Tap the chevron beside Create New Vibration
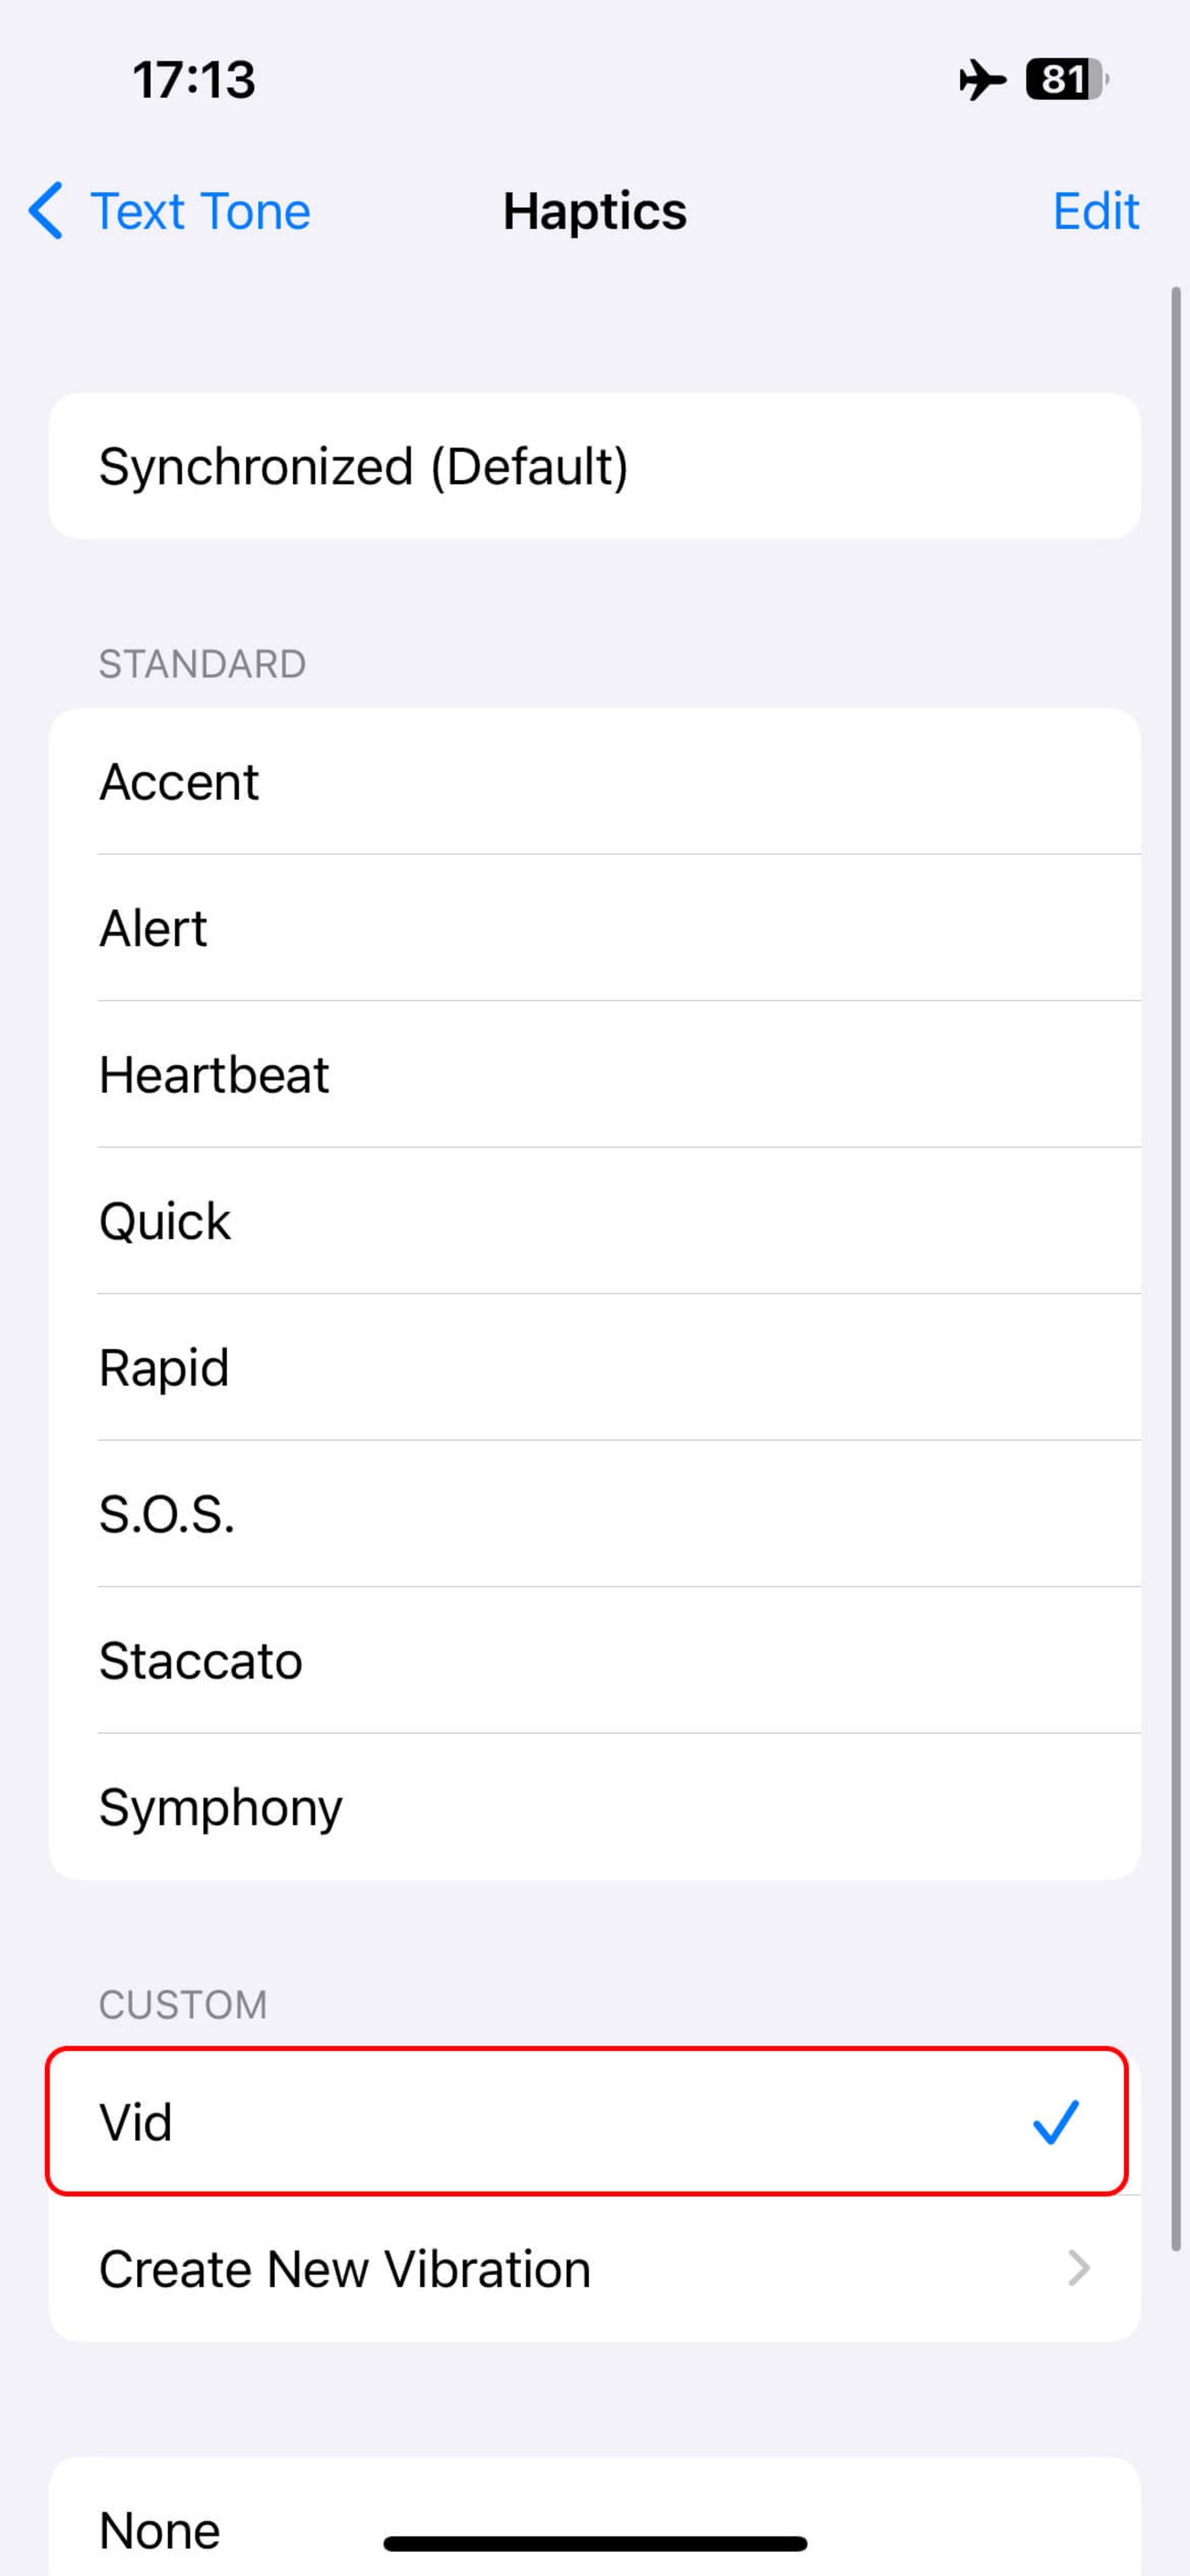 coord(1078,2268)
